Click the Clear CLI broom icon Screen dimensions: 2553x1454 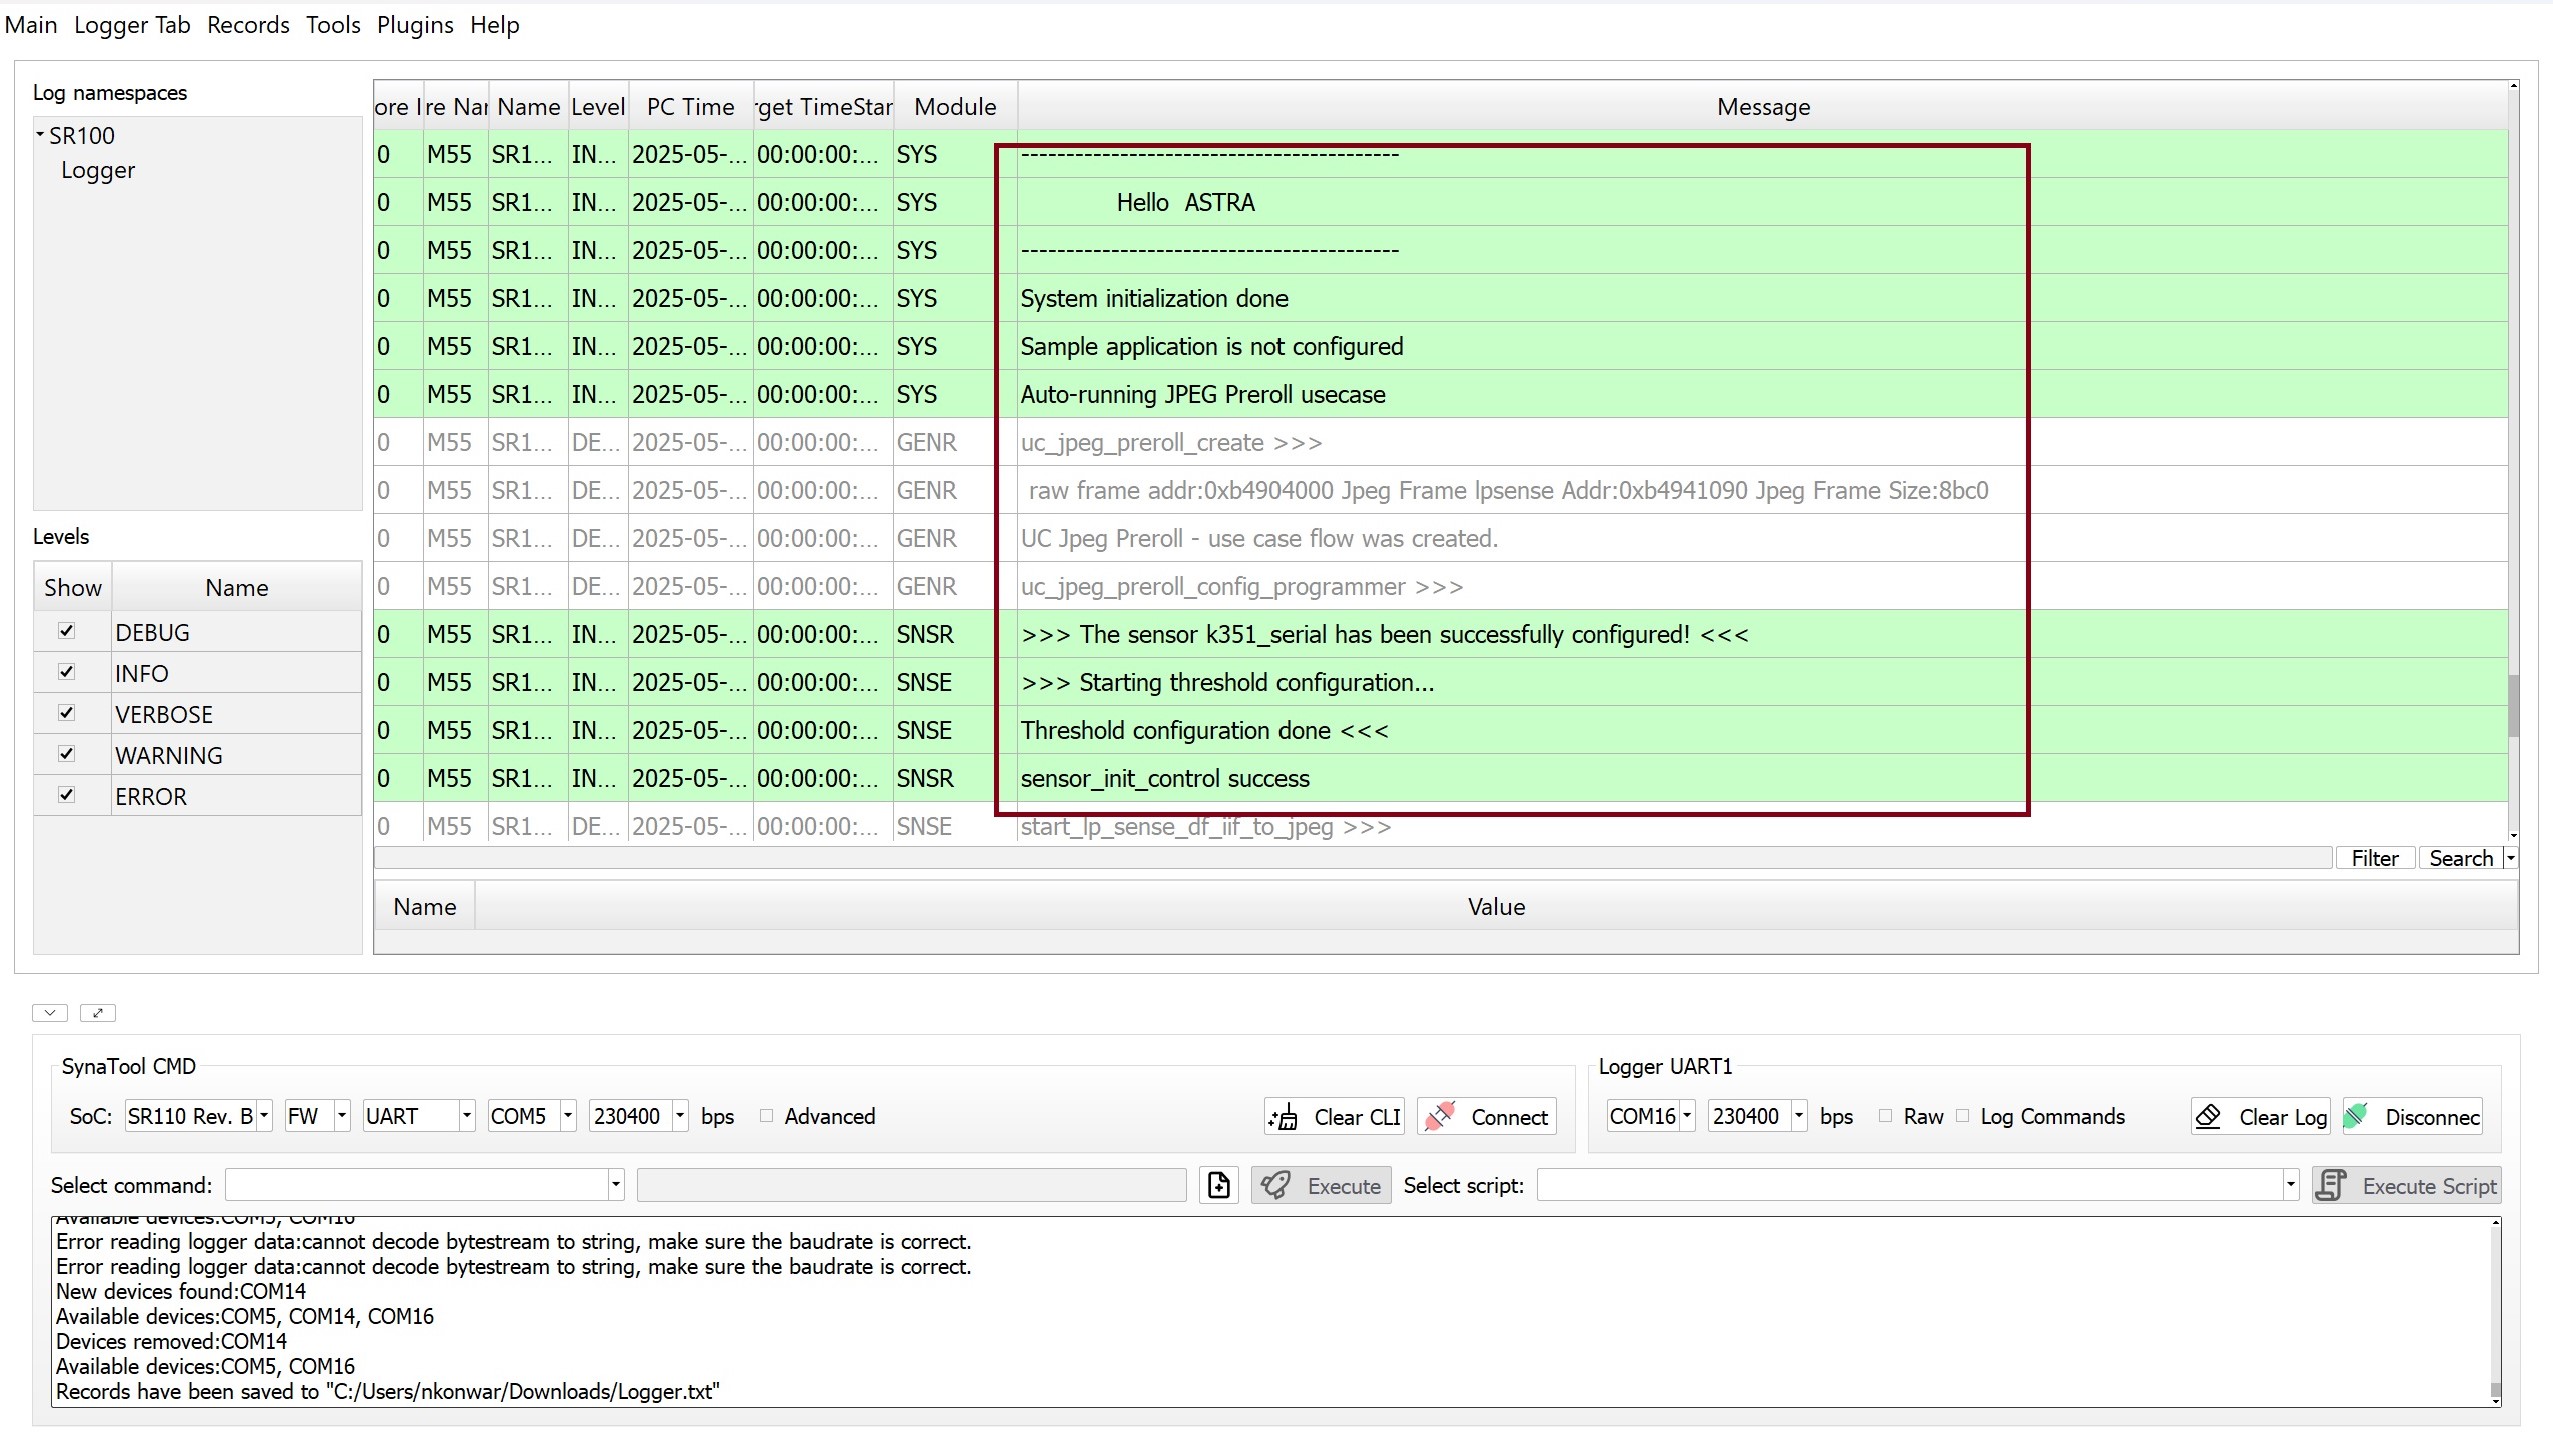pos(1284,1116)
